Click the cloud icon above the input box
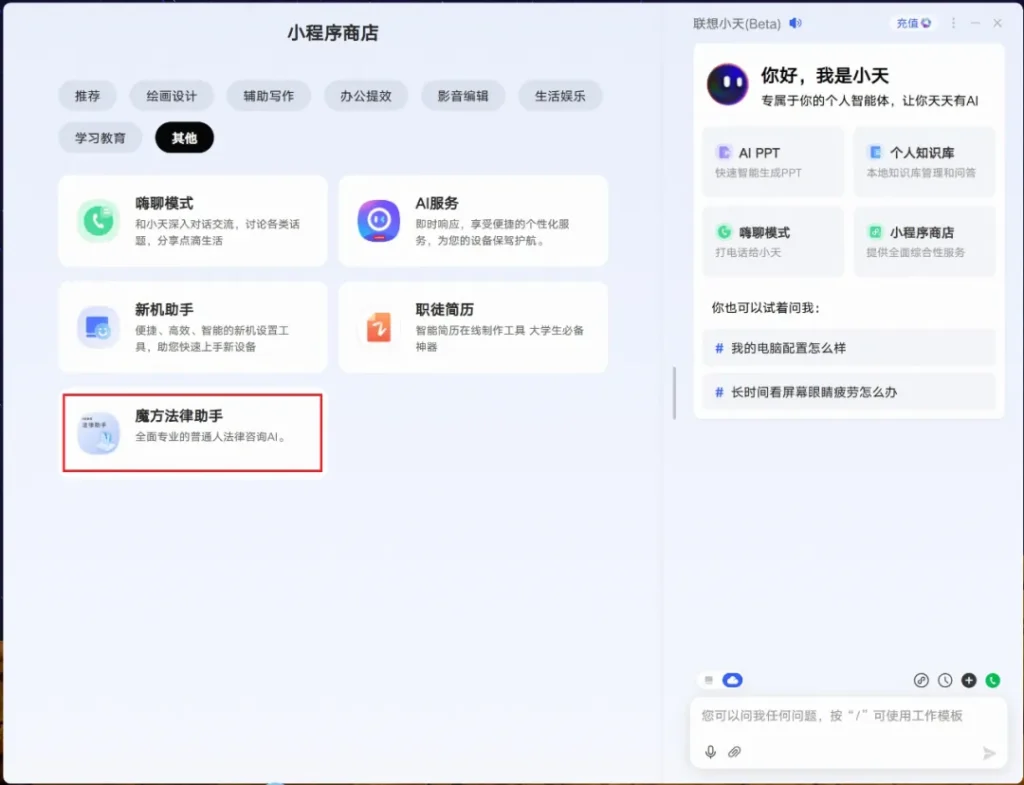This screenshot has height=785, width=1024. pos(733,679)
